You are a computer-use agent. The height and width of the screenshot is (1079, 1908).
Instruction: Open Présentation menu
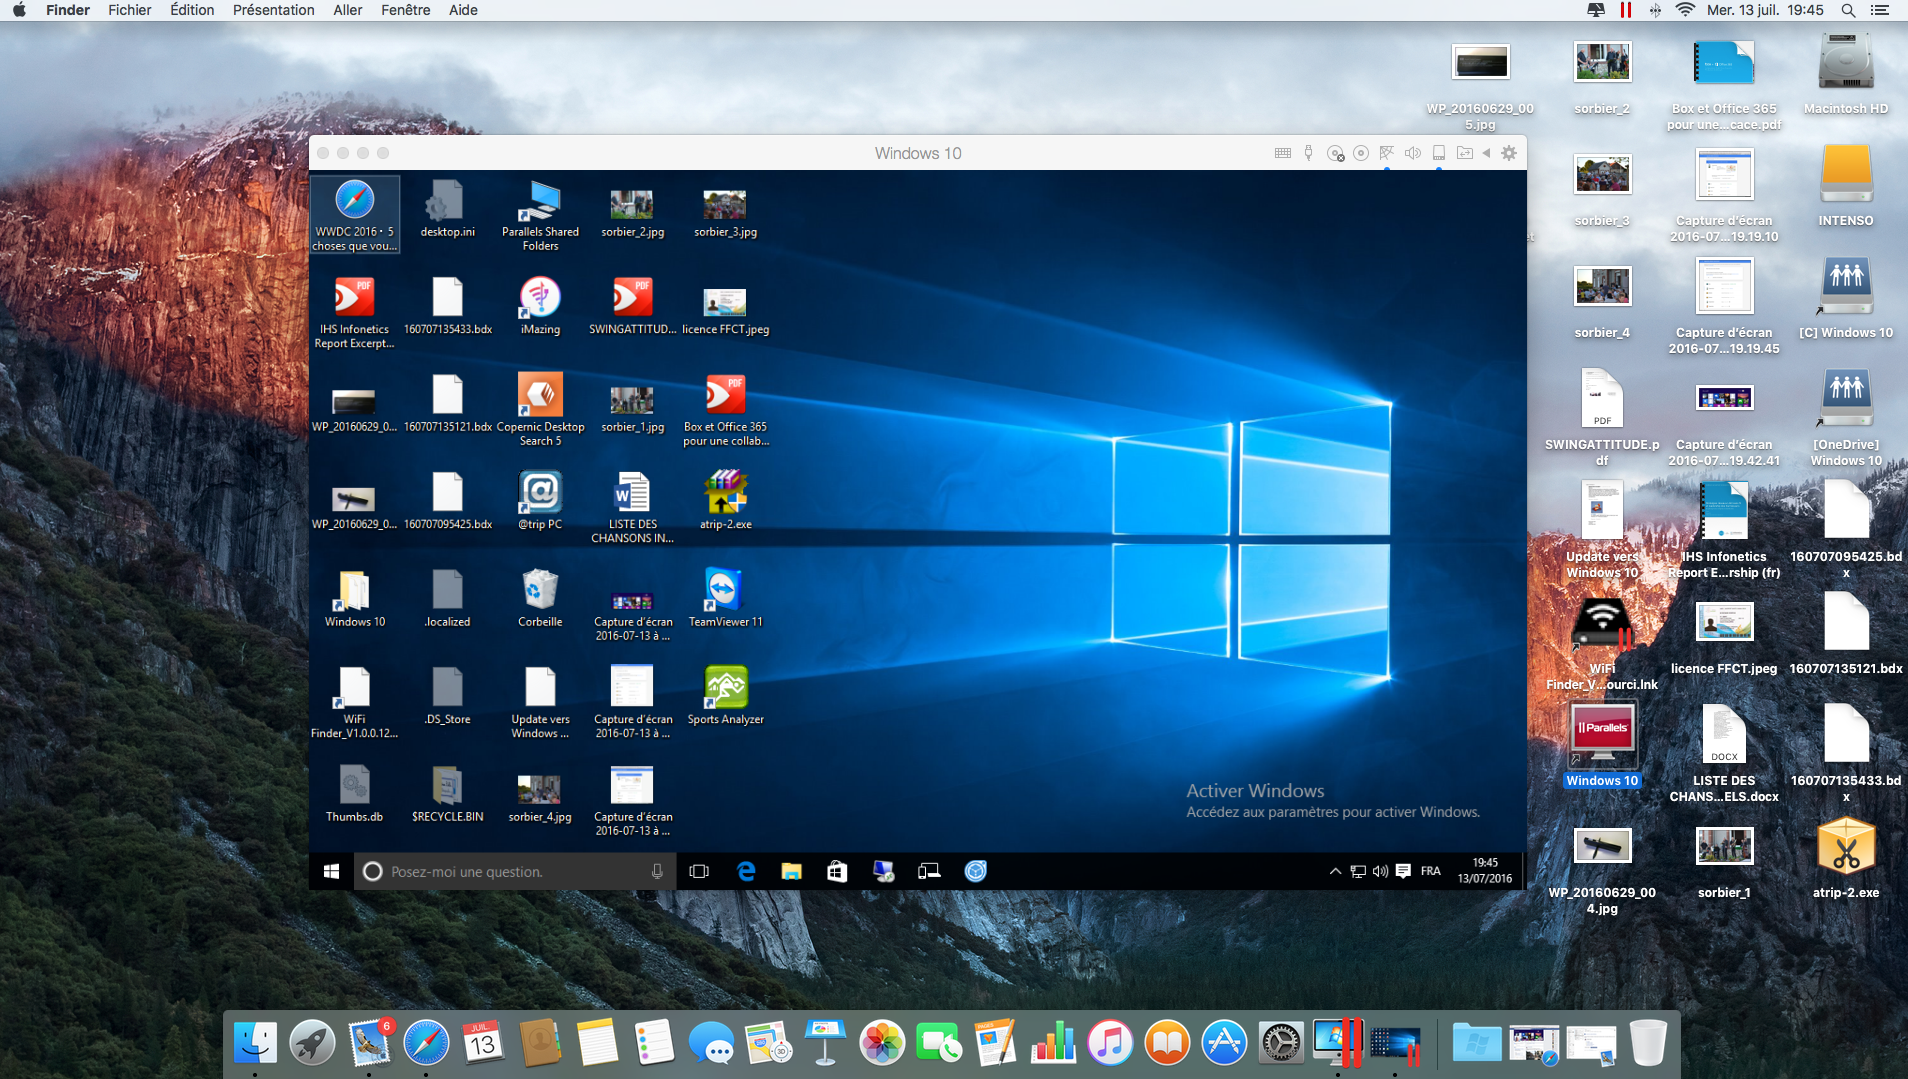[273, 10]
